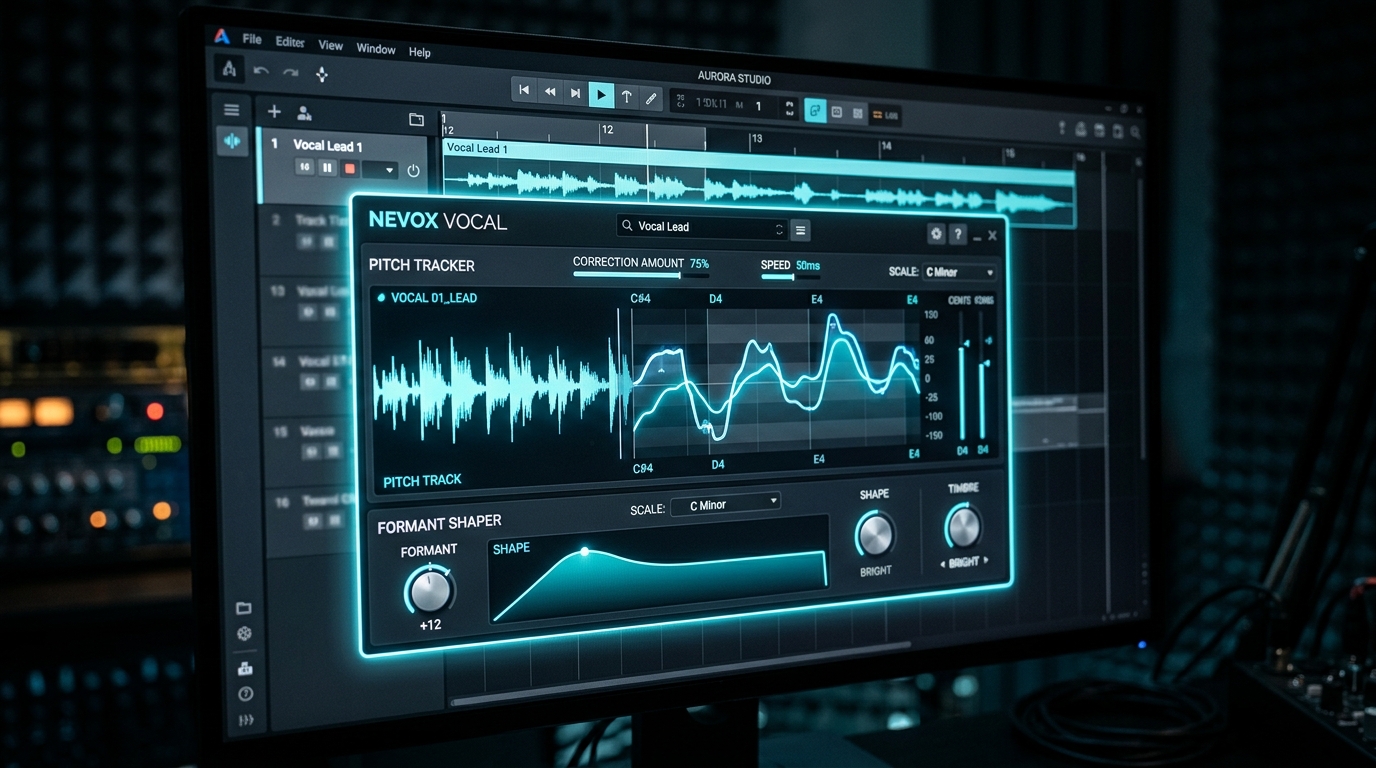Open the File menu
Viewport: 1376px width, 768px height.
pos(252,39)
